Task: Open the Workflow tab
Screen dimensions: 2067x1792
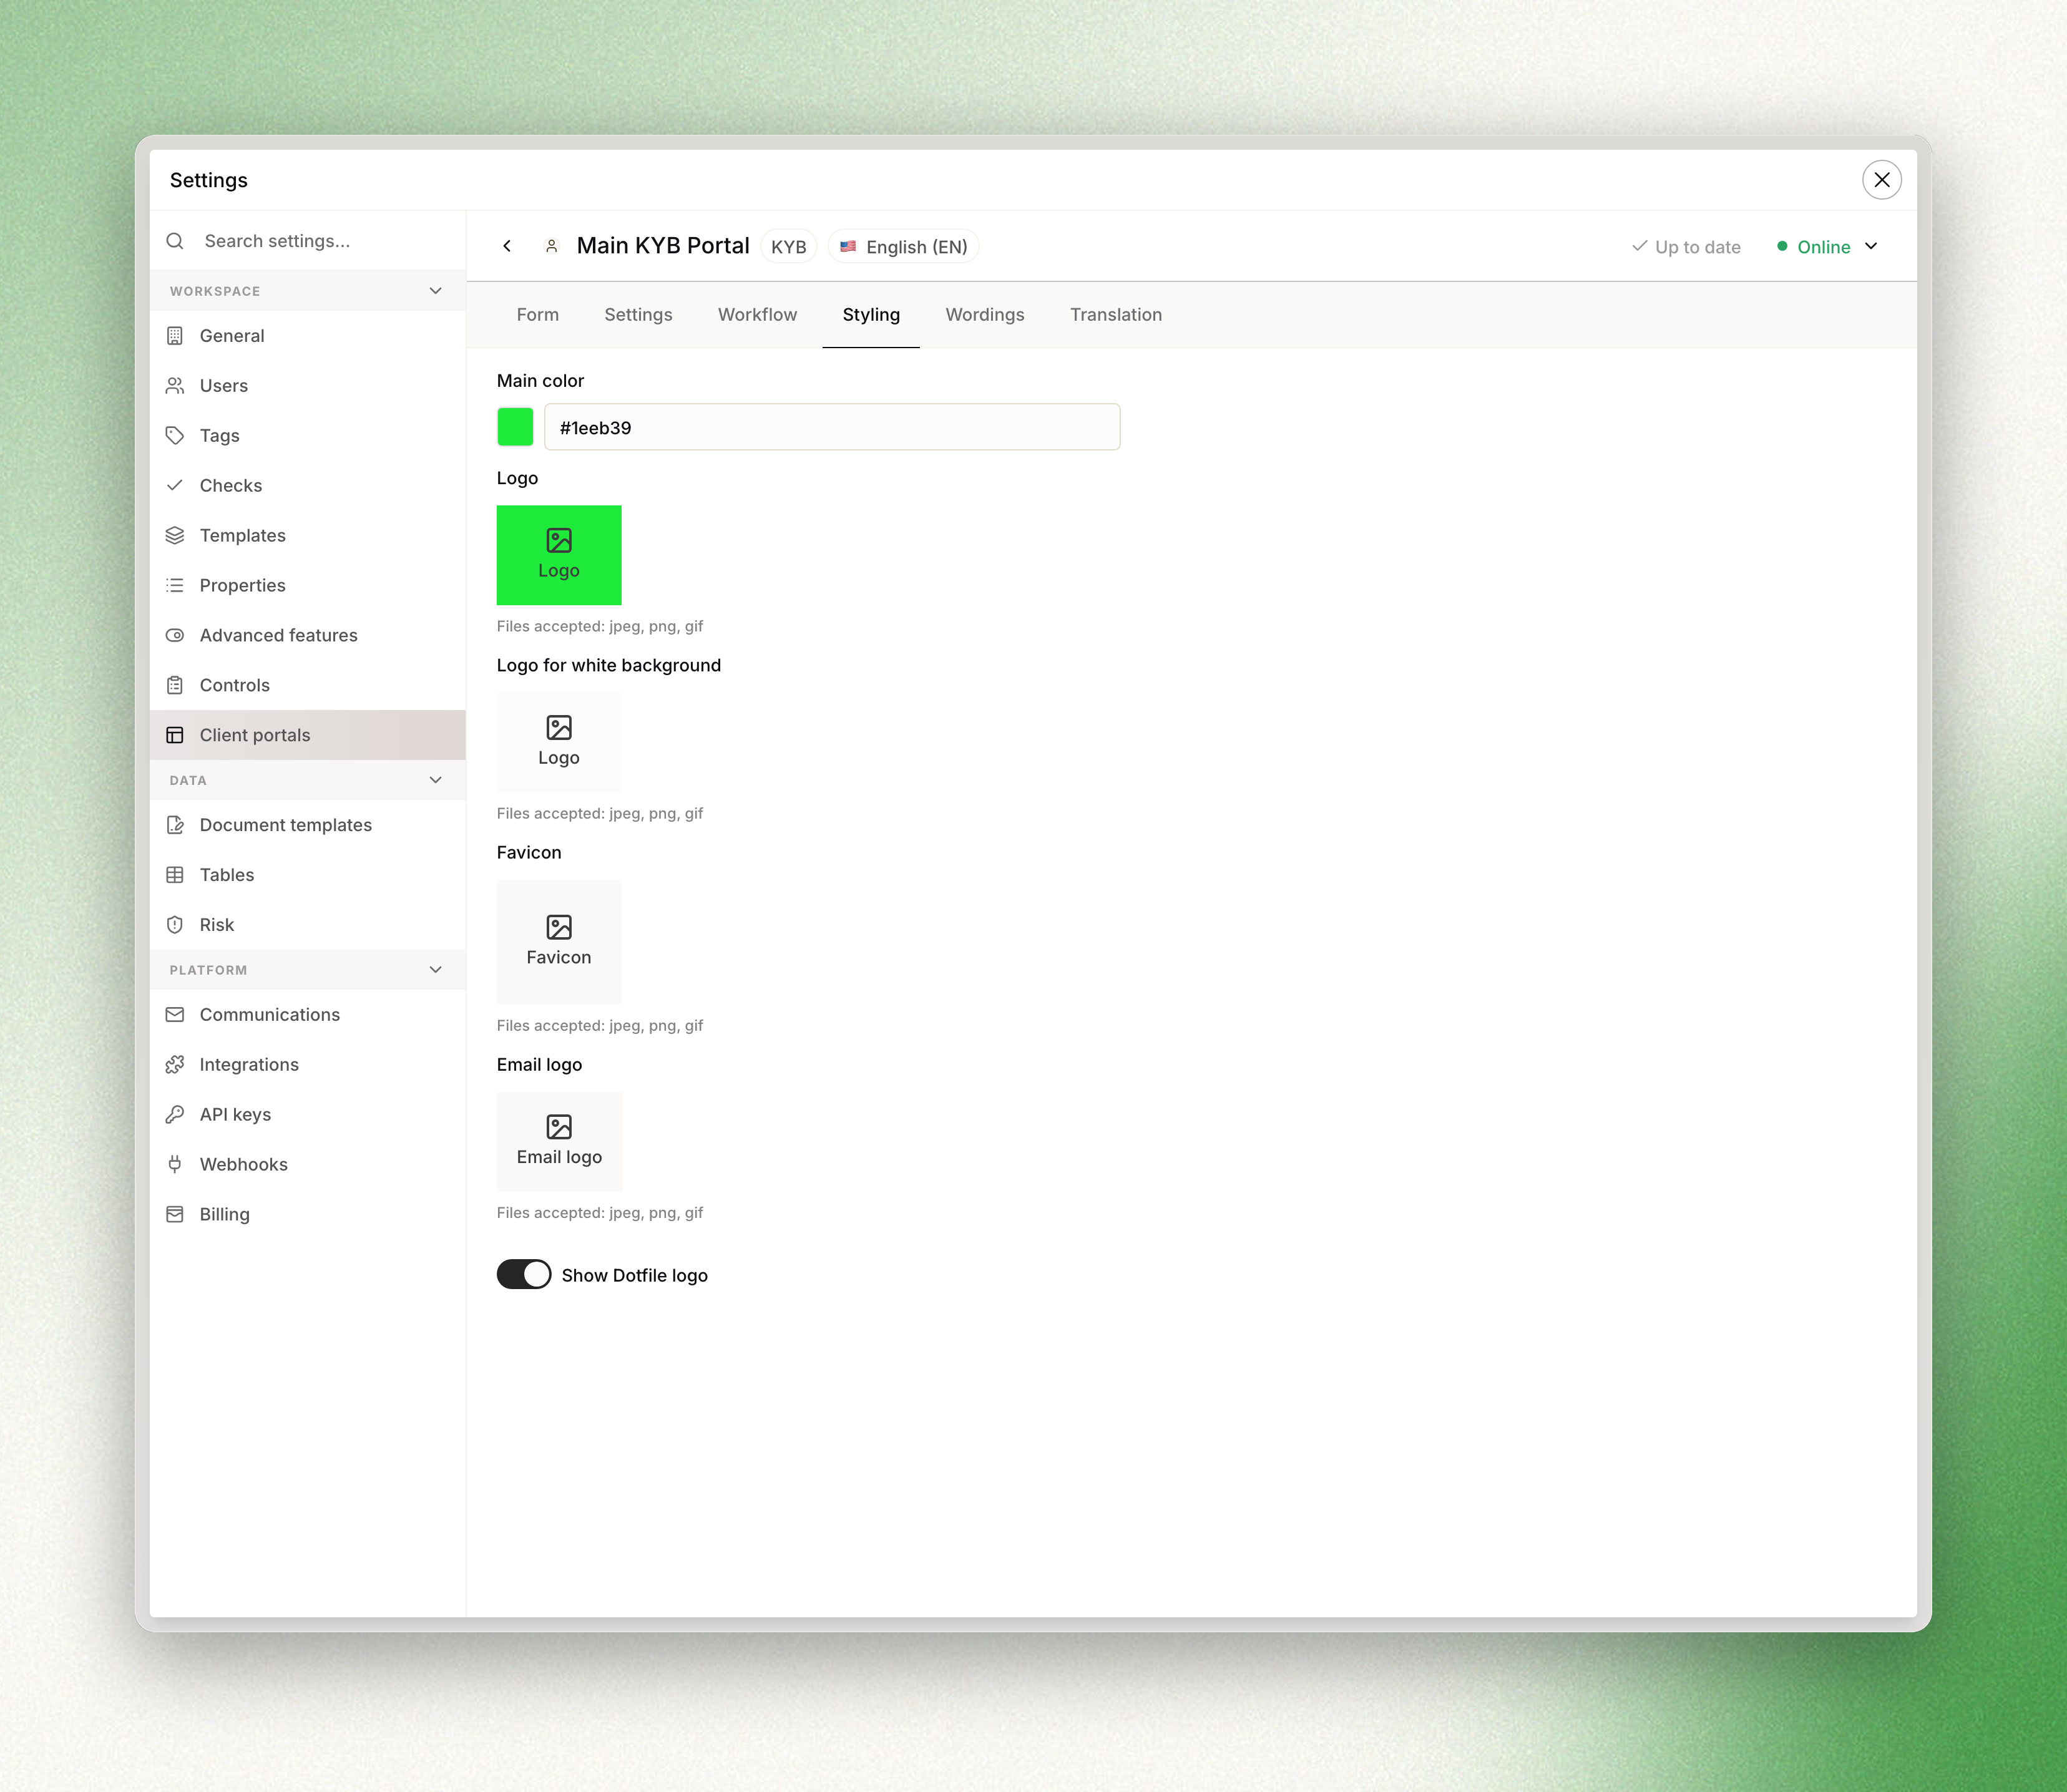Action: [x=757, y=315]
